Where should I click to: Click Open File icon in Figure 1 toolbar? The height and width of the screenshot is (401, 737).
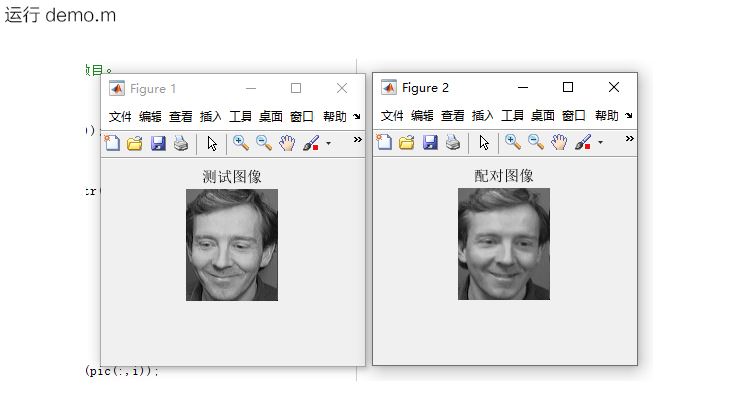[x=134, y=143]
